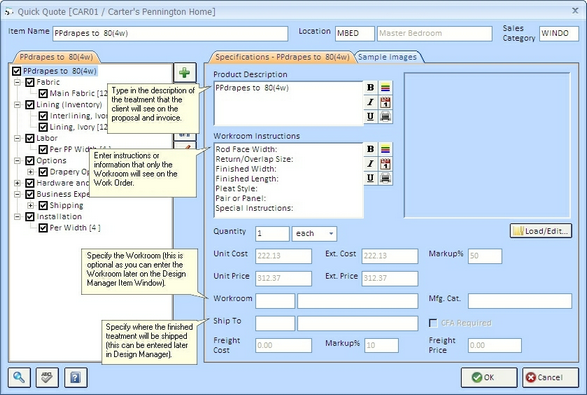Image resolution: width=587 pixels, height=395 pixels.
Task: Toggle the Installation checkbox
Action: coord(30,217)
